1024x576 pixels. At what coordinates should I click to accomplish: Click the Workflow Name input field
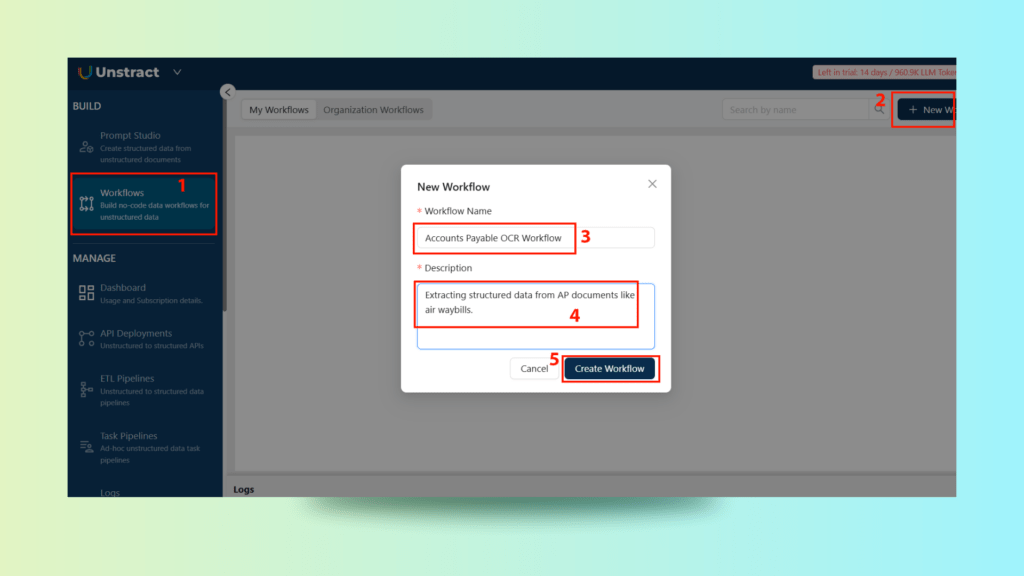tap(535, 238)
